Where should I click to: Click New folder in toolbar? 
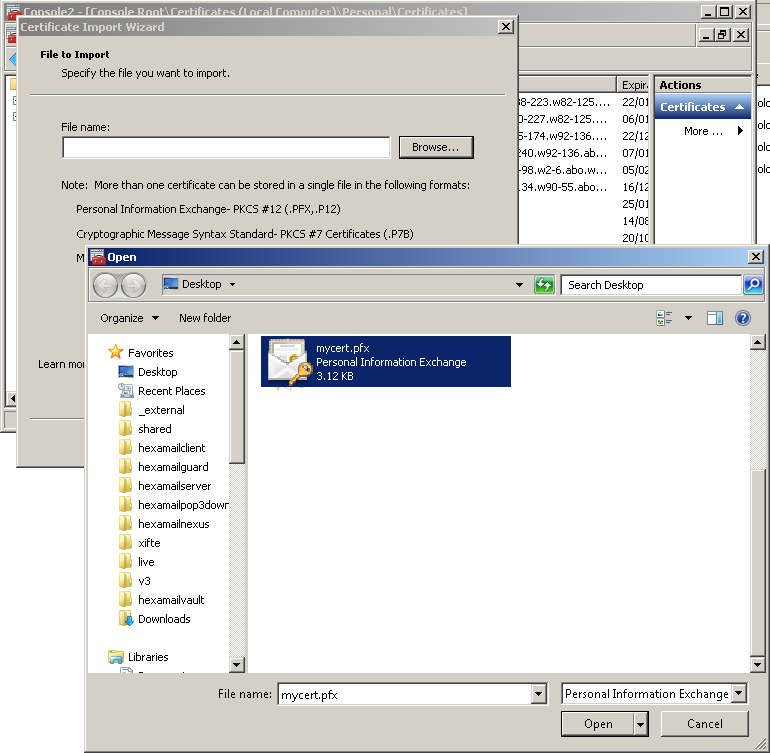(205, 318)
